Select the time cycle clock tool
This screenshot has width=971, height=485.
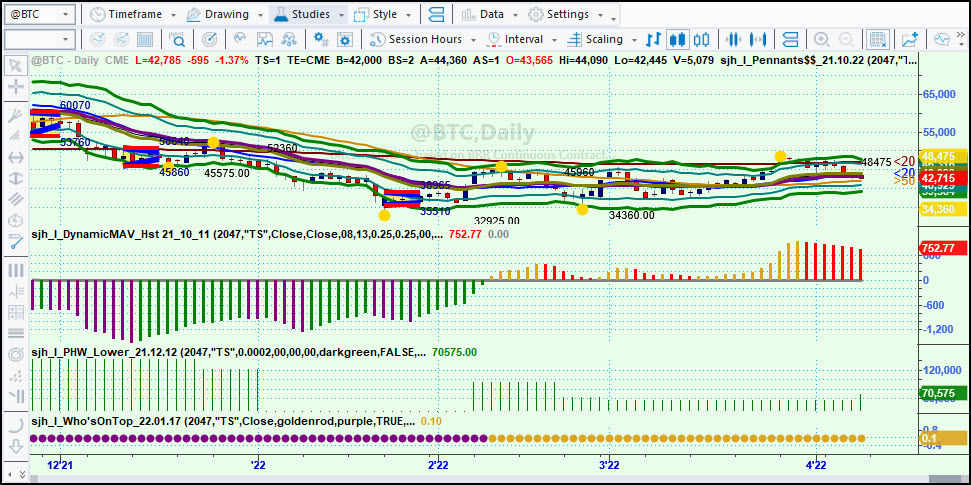[17, 221]
